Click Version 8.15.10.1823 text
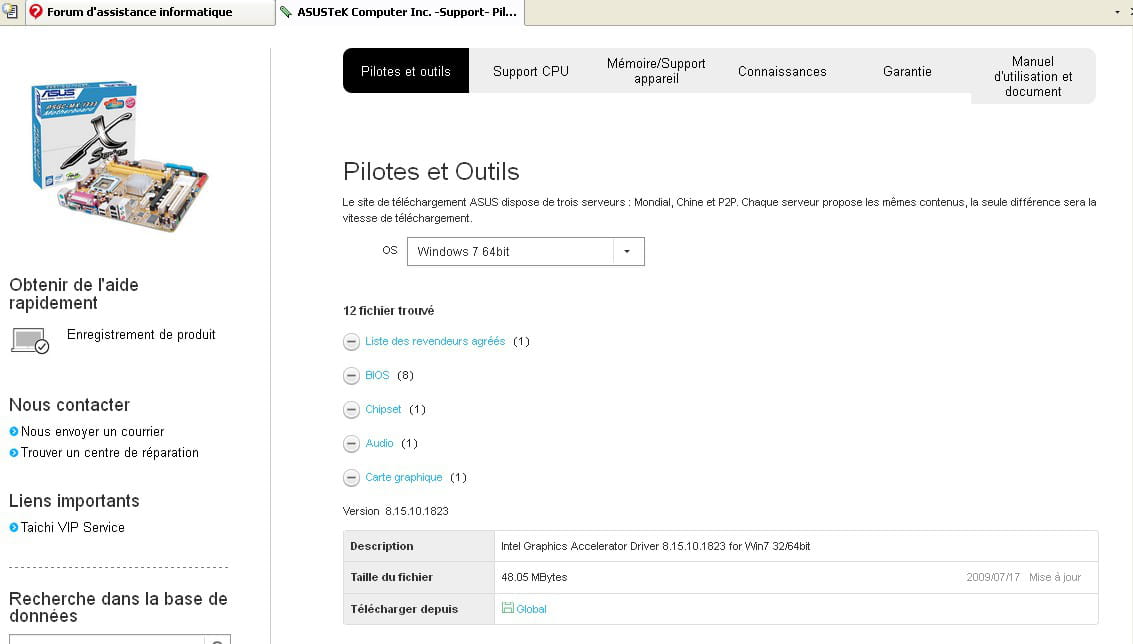Viewport: 1133px width, 644px height. pos(395,511)
